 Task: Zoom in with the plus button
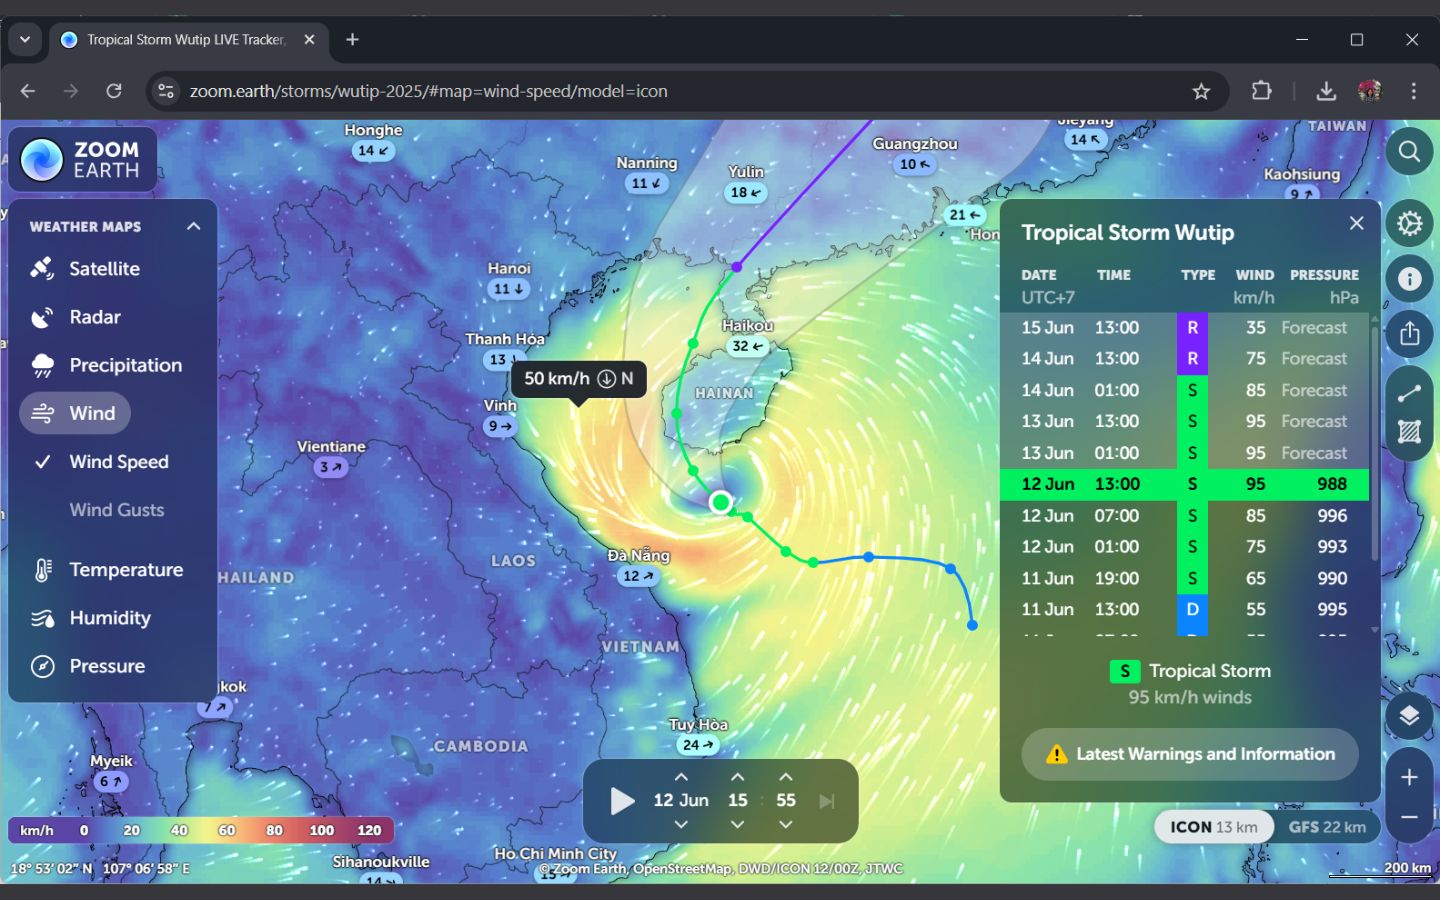(1409, 777)
